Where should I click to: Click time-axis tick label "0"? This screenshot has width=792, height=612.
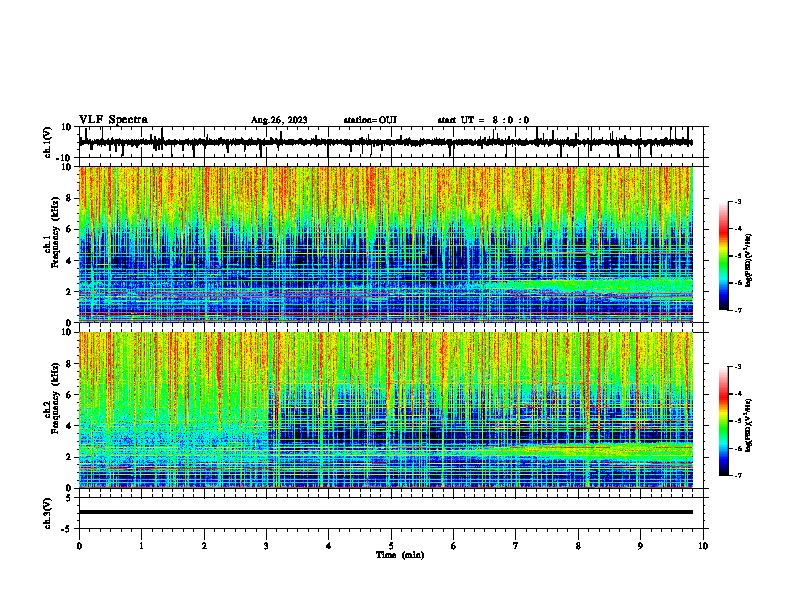point(79,546)
